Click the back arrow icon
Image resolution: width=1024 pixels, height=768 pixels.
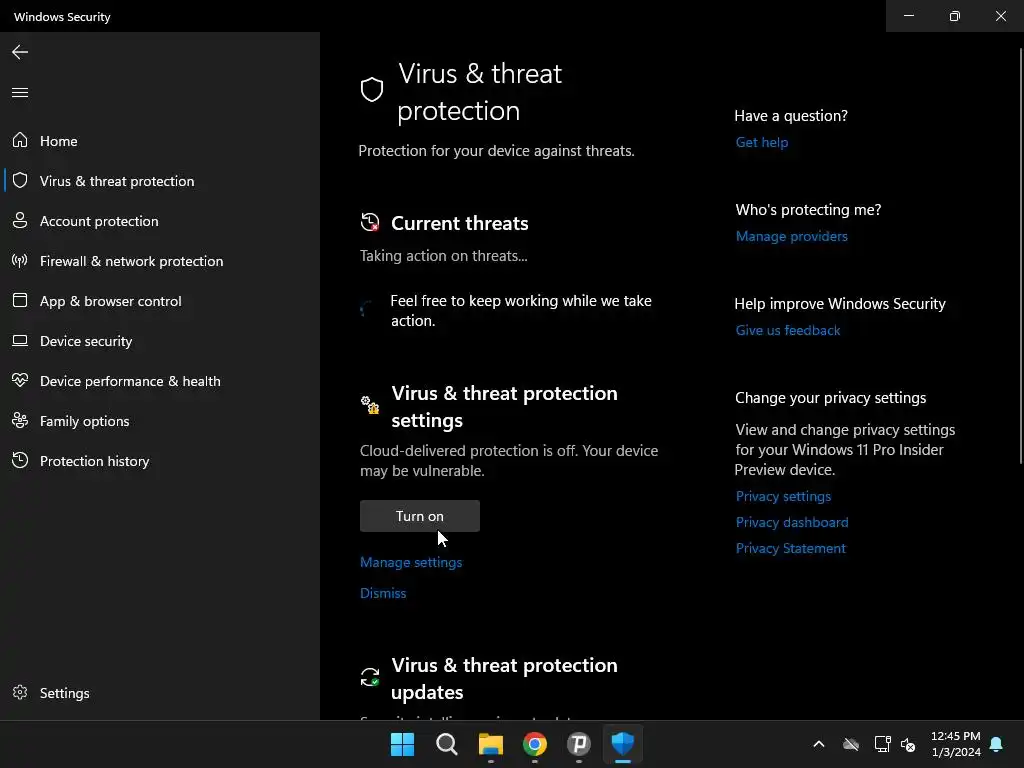20,52
